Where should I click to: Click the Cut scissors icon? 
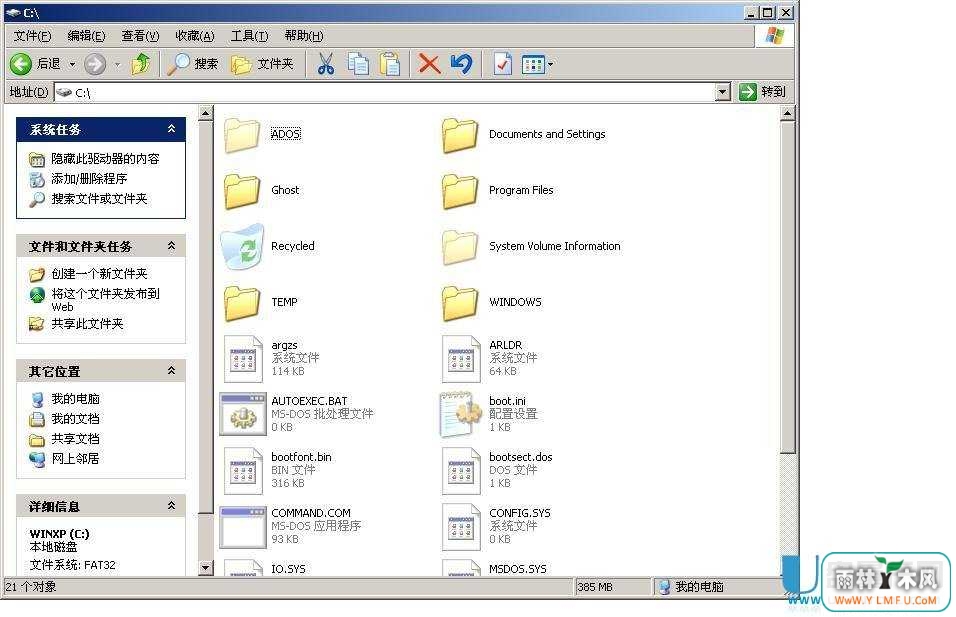pos(326,63)
